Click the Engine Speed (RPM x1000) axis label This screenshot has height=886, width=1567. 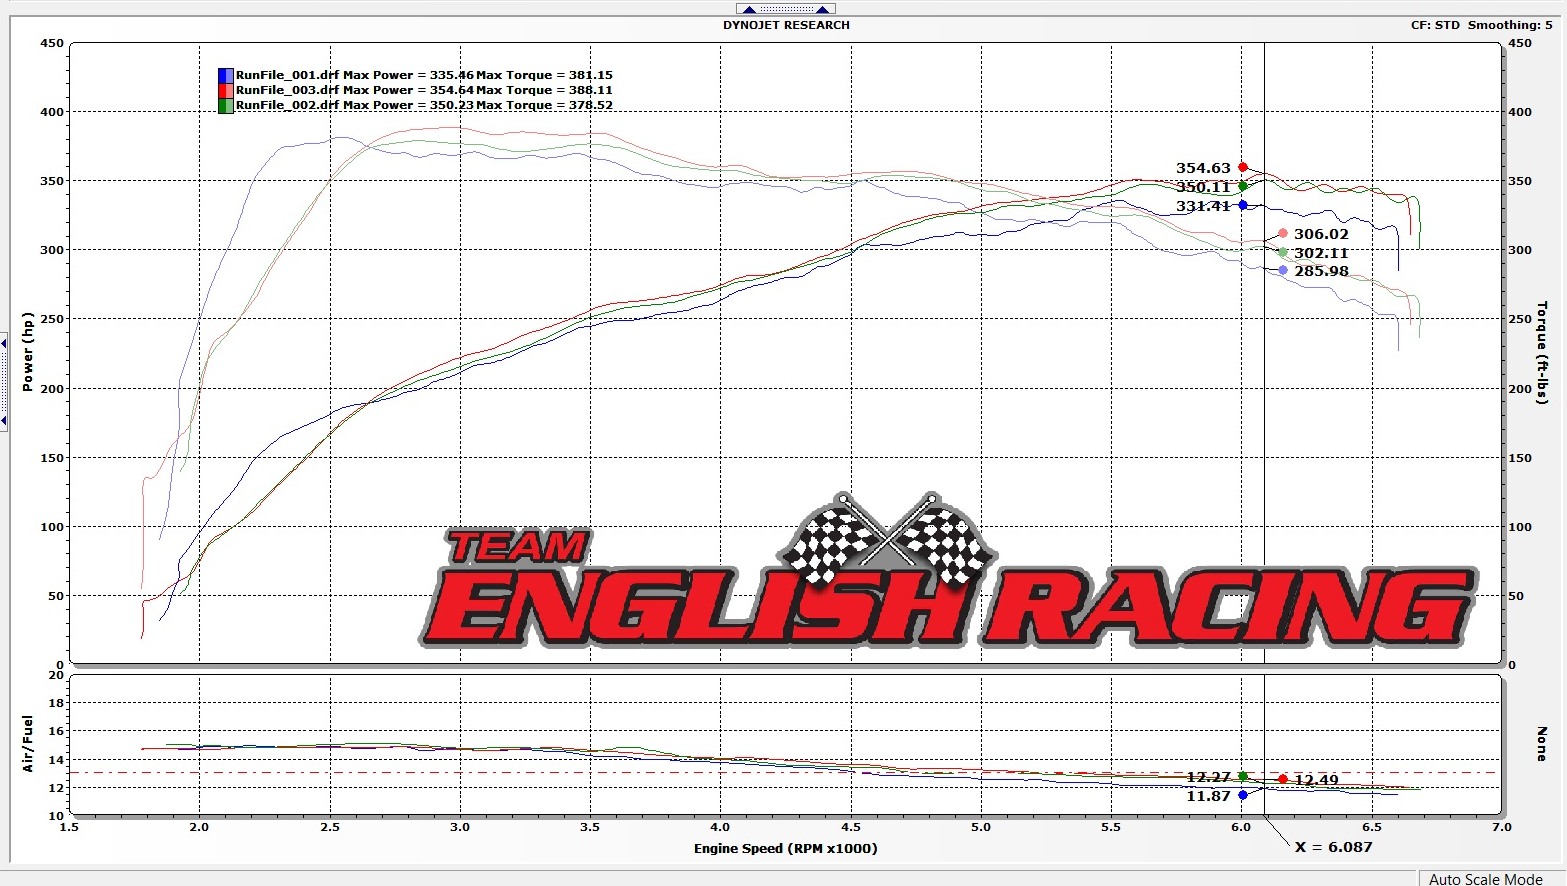(785, 848)
